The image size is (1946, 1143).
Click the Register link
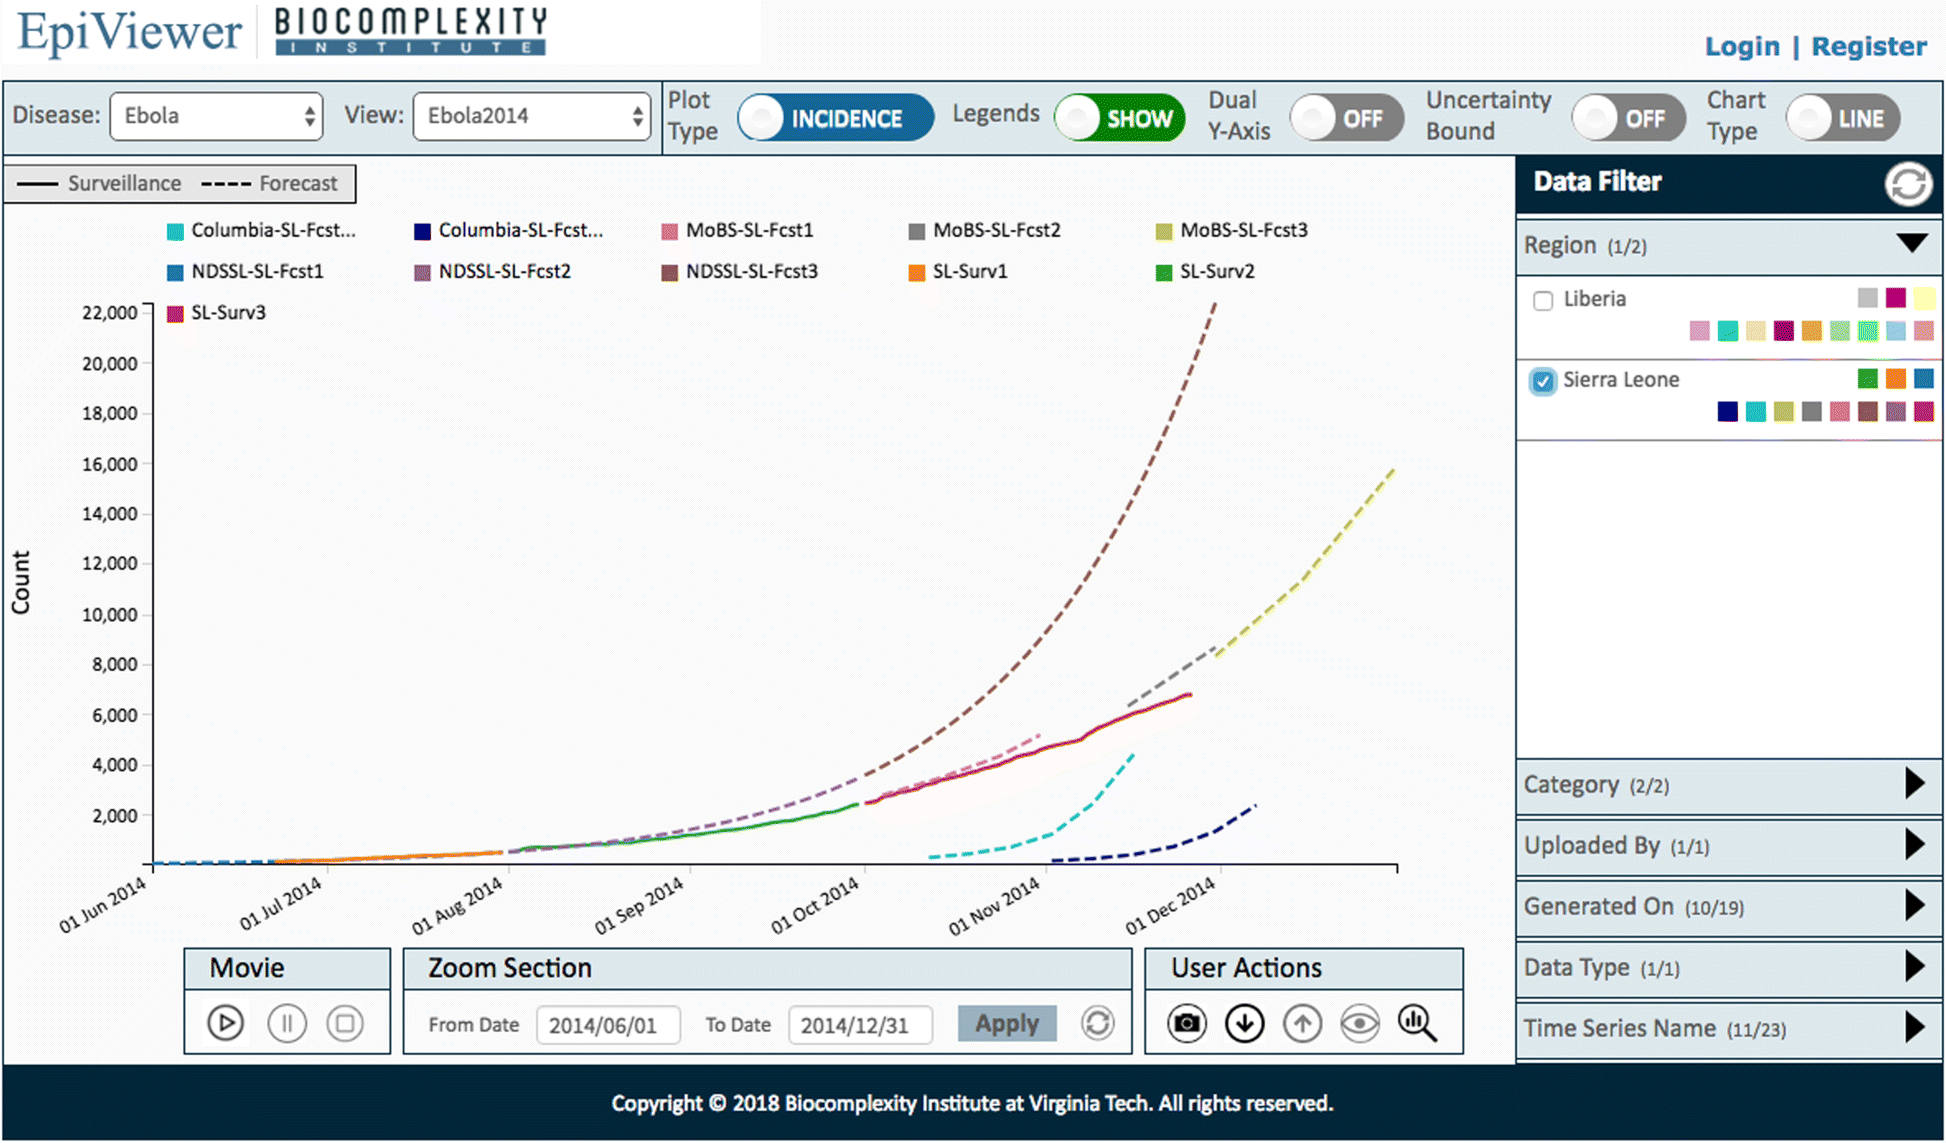[1869, 47]
